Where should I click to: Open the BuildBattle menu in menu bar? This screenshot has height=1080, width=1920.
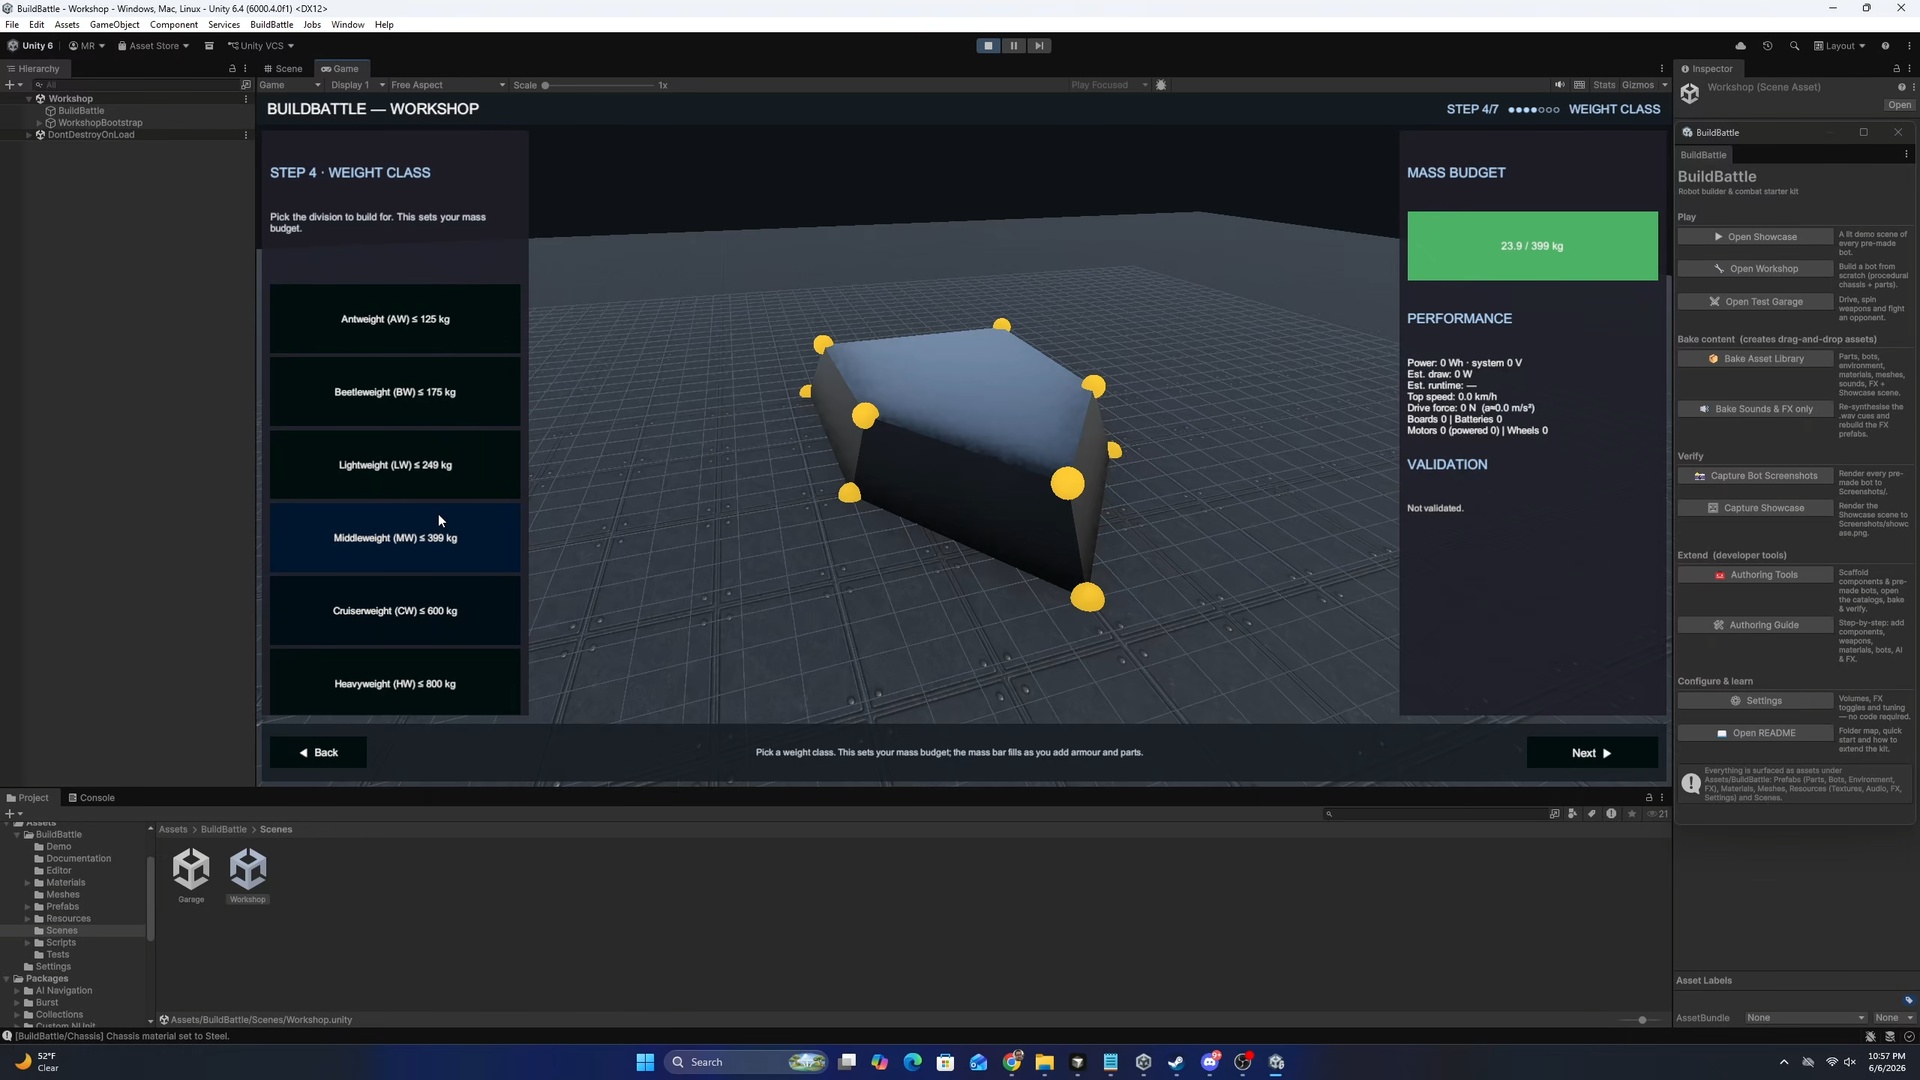coord(271,24)
